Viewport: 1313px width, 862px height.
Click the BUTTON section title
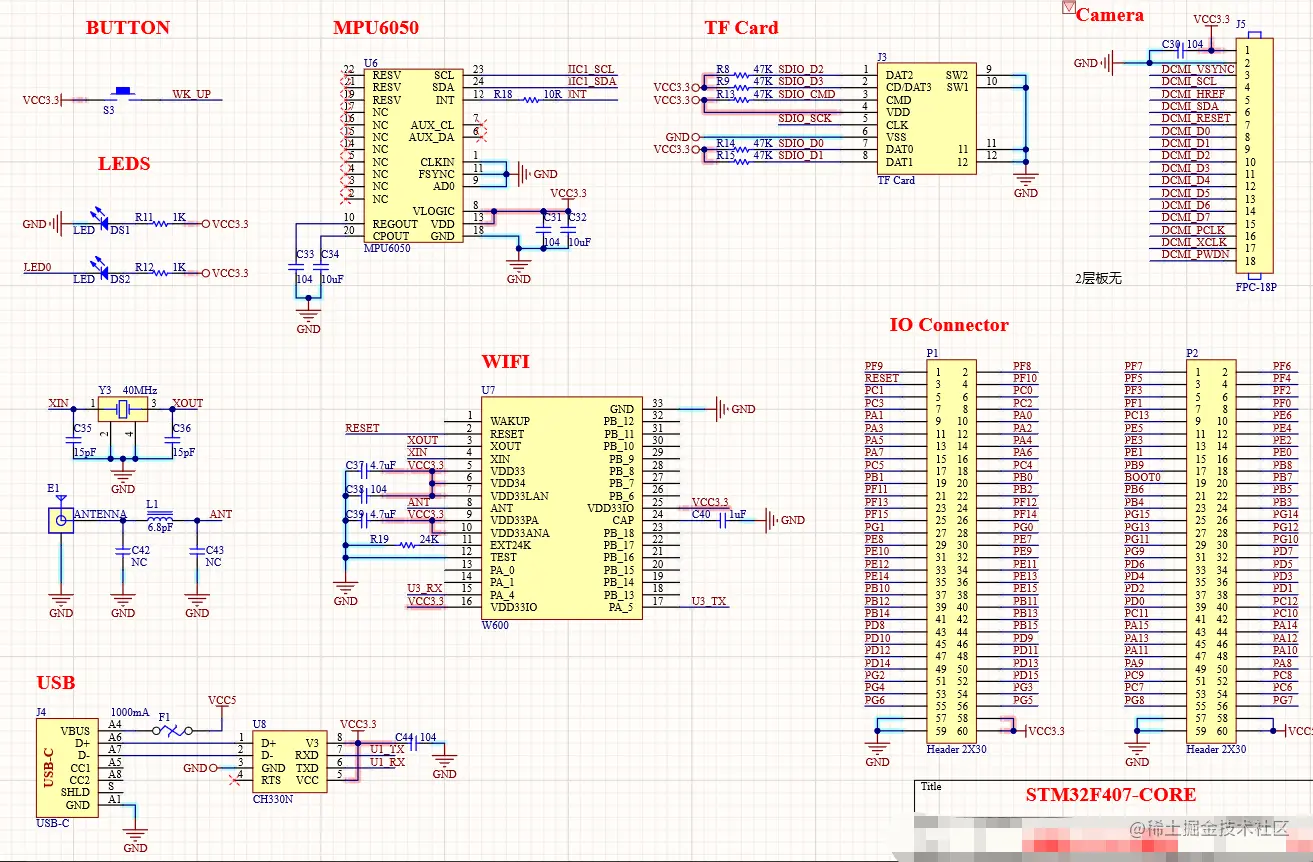[128, 28]
